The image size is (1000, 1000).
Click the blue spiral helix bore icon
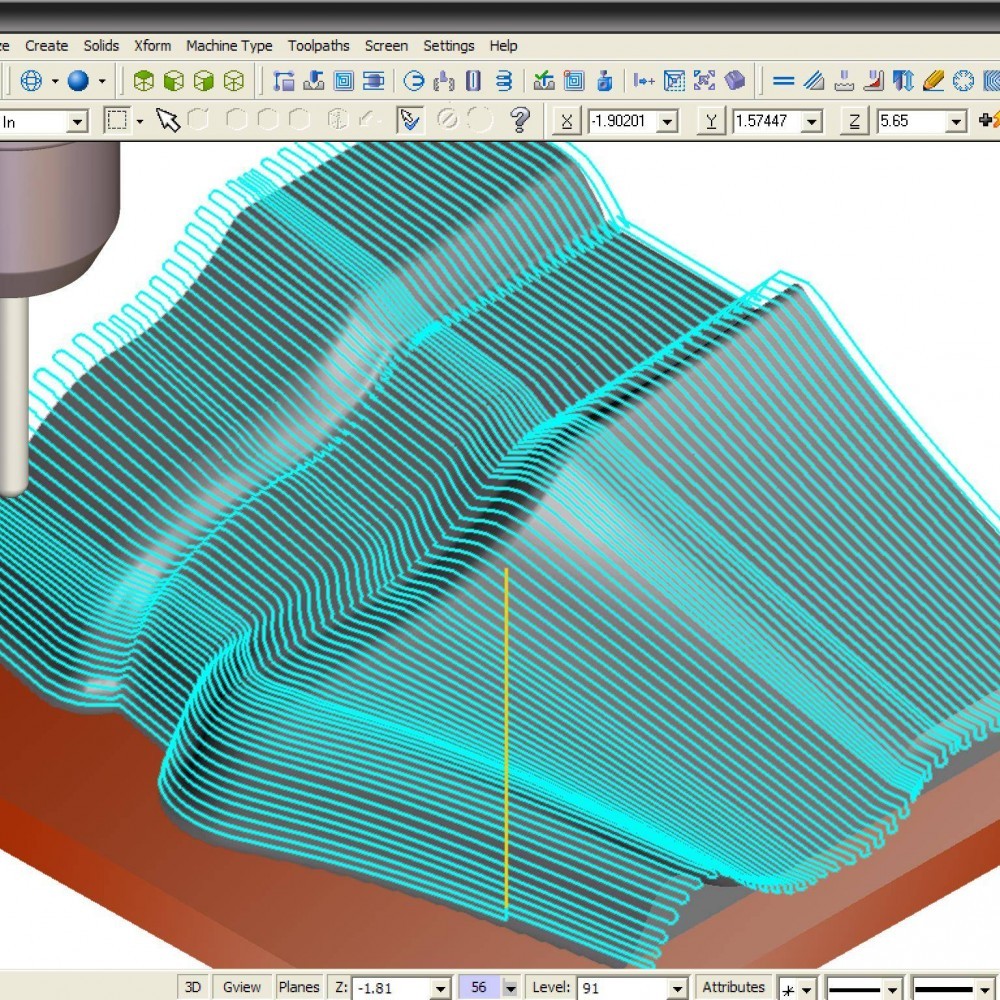point(504,81)
